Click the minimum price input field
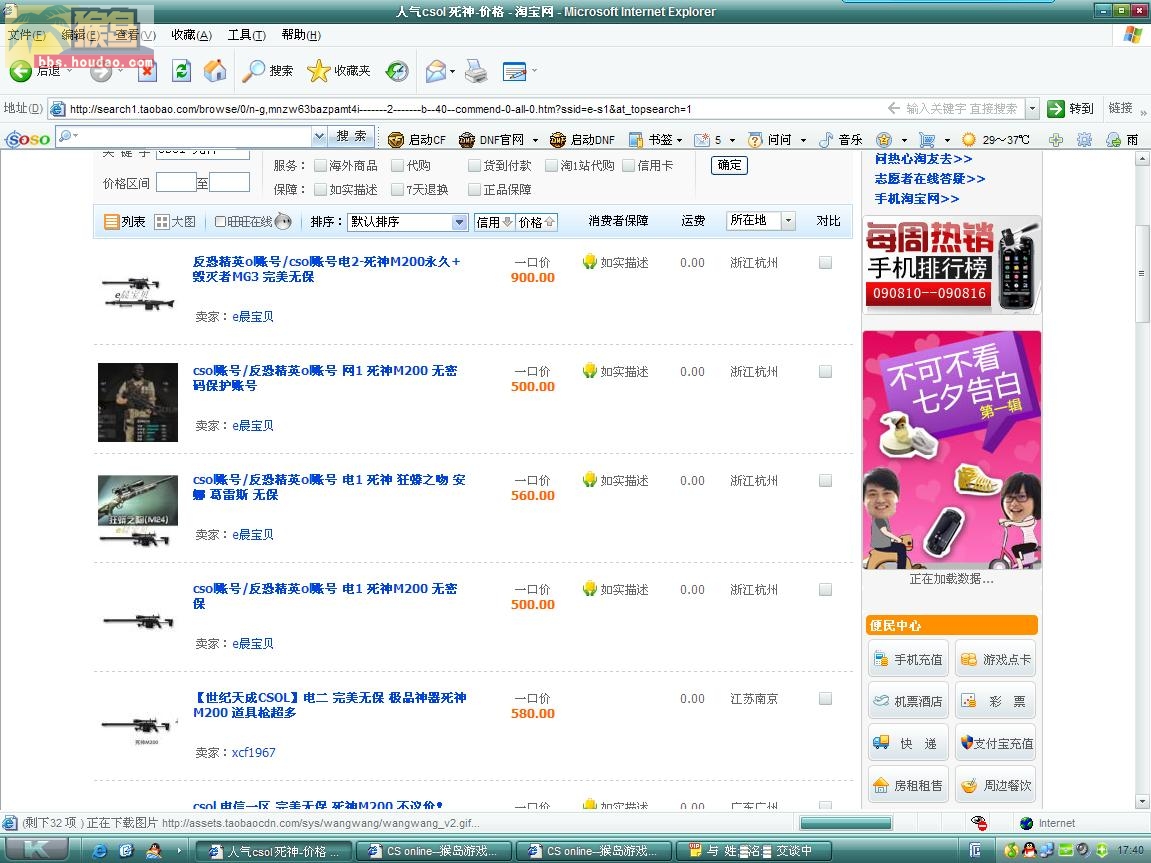 [175, 182]
